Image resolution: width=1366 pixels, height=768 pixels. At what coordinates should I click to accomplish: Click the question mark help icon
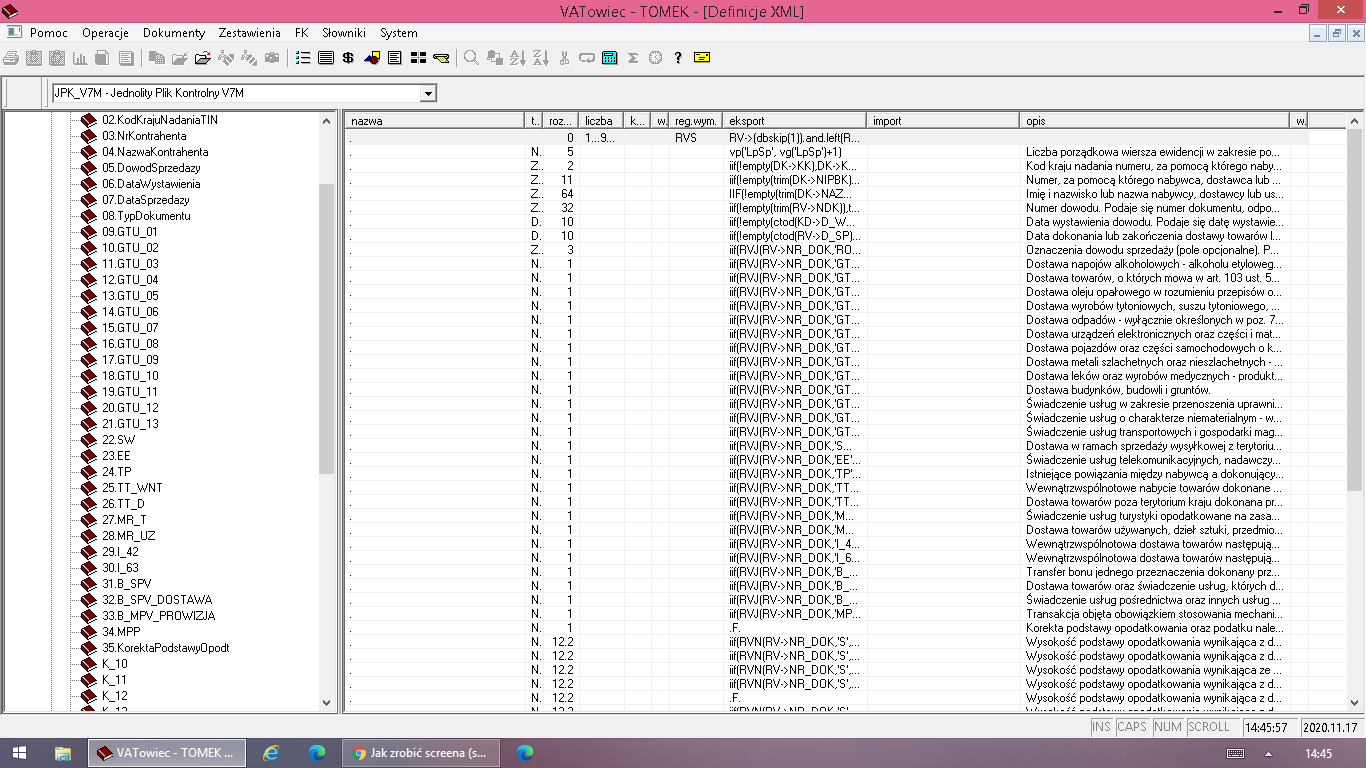[678, 58]
